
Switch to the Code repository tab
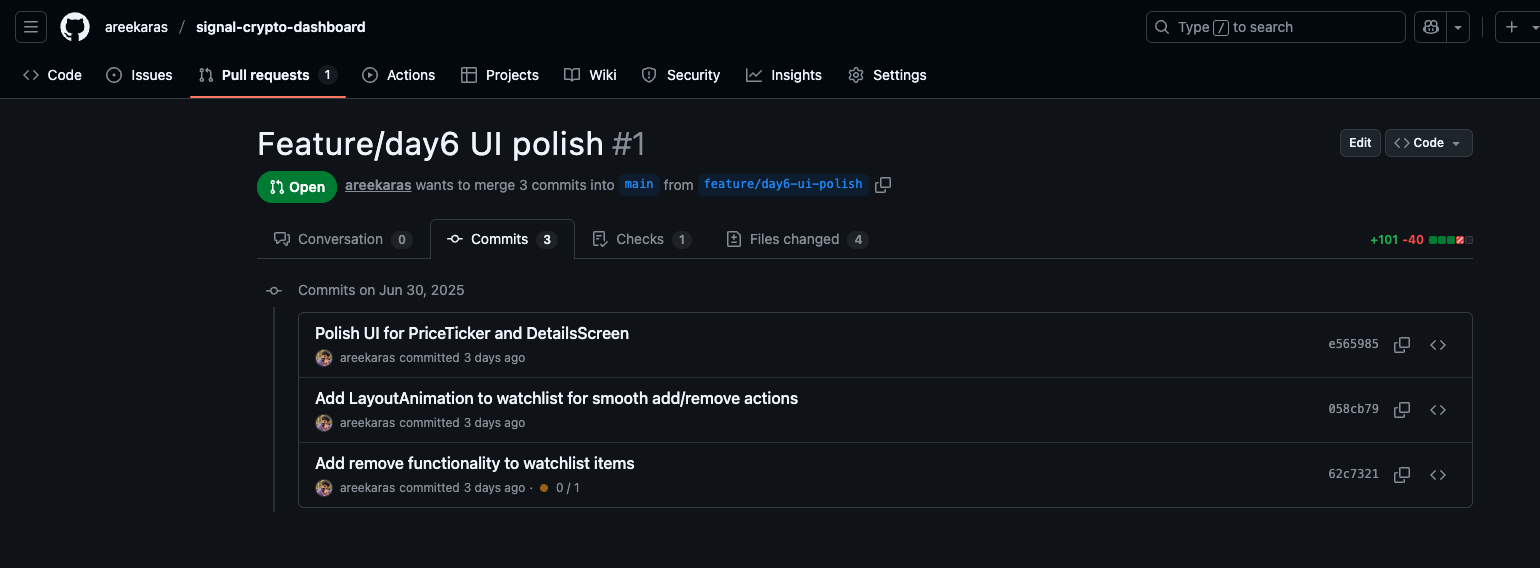52,75
